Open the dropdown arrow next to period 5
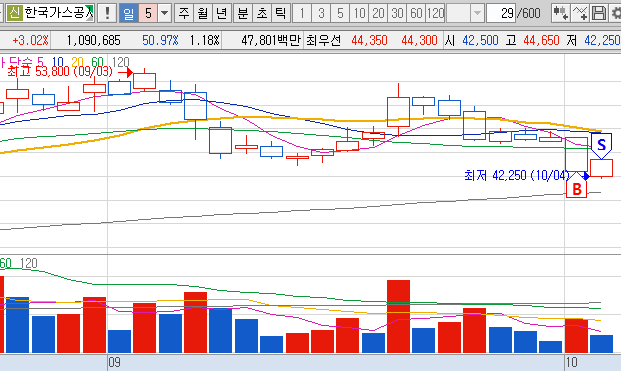 164,13
